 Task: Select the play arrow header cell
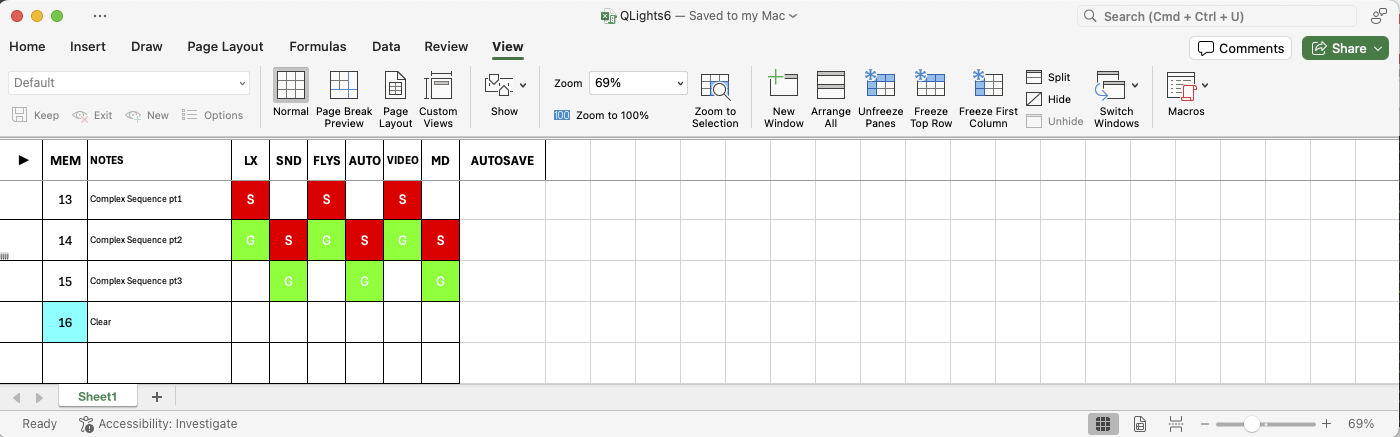21,160
